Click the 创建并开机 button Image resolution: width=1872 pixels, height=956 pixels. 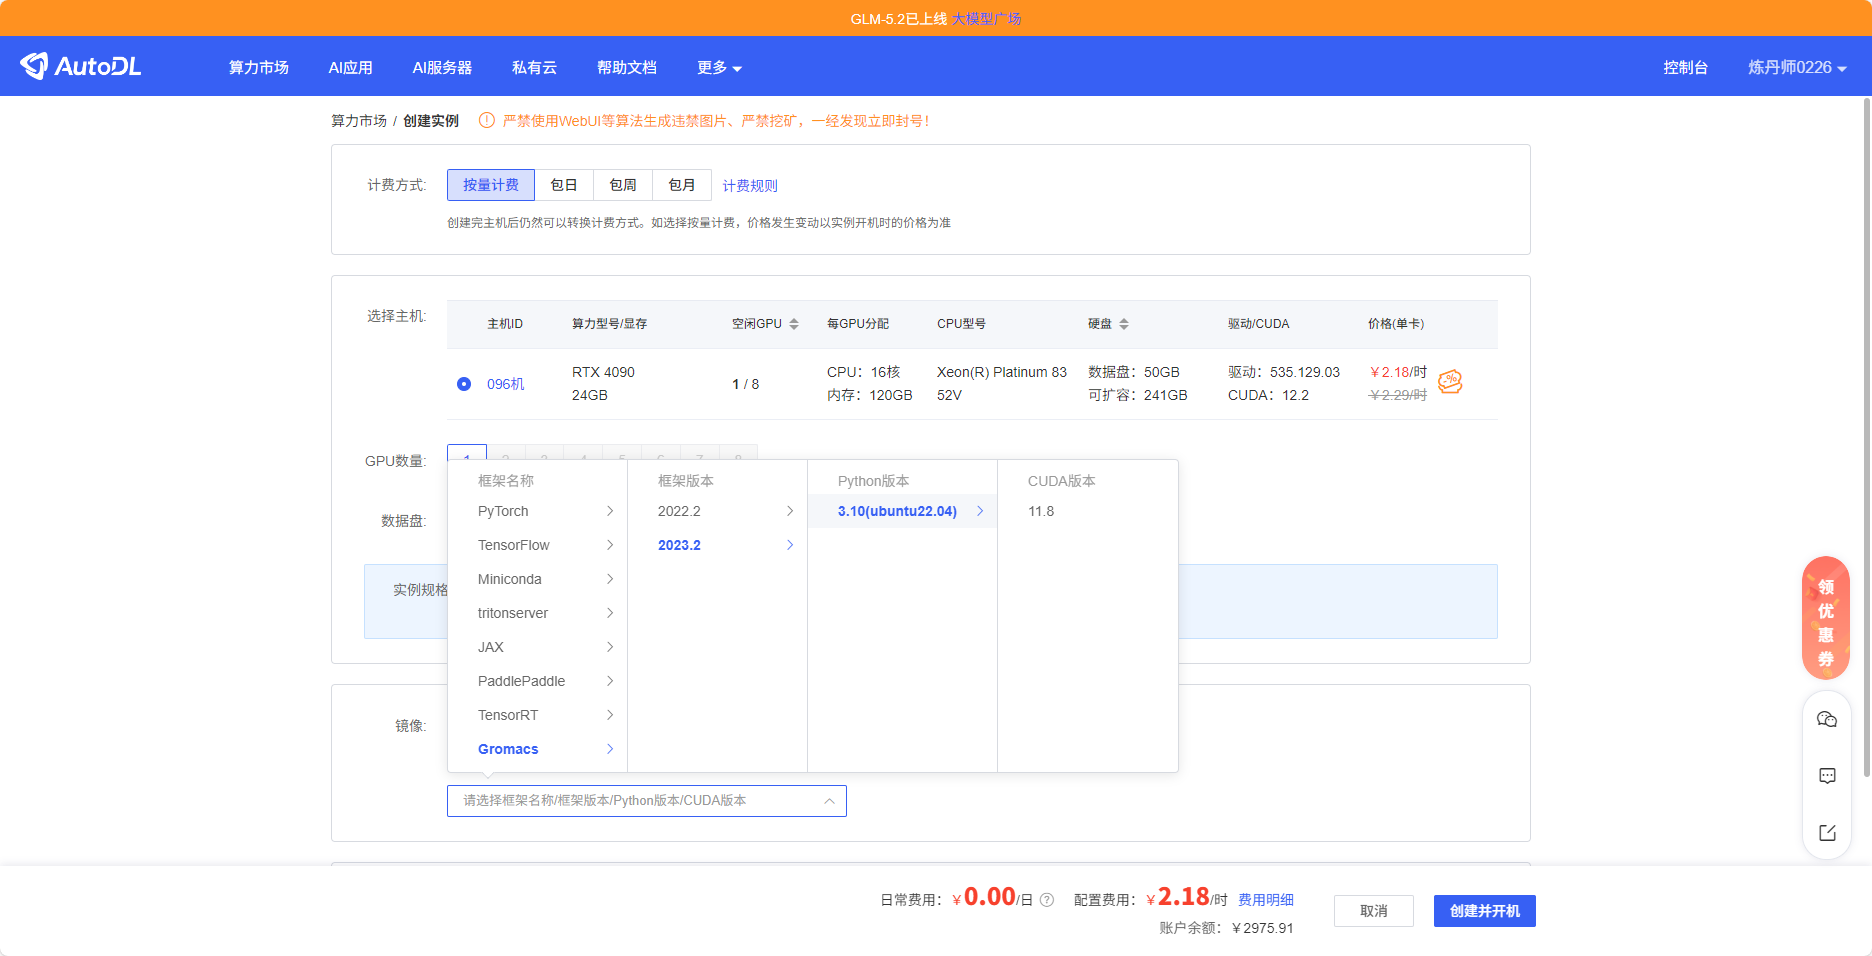(1485, 911)
